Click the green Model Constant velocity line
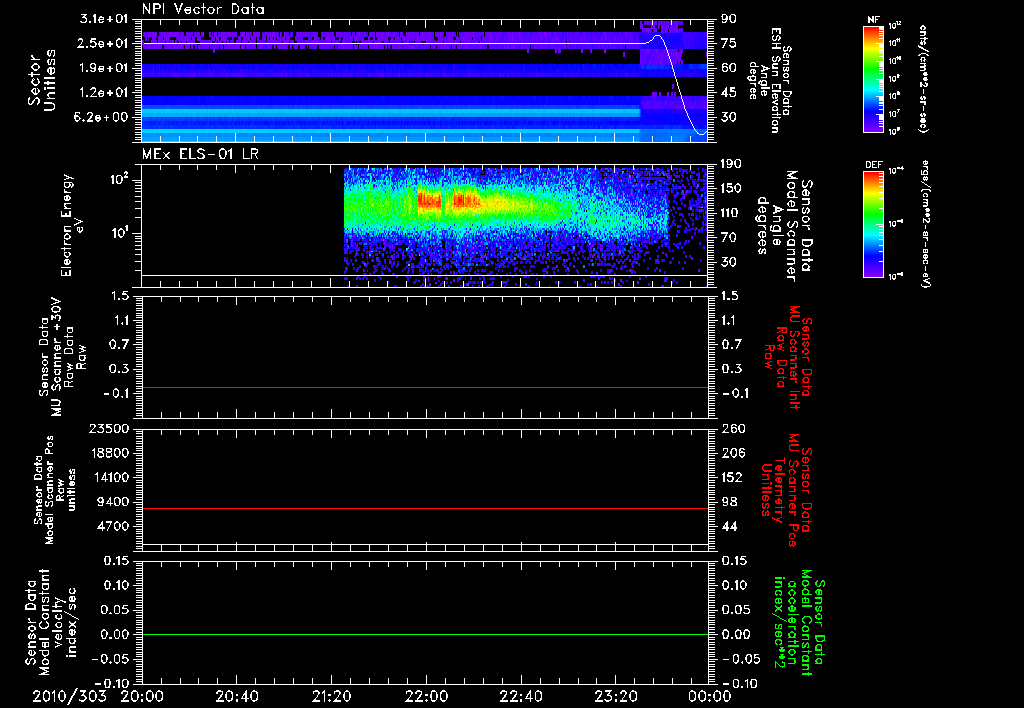 [x=425, y=634]
